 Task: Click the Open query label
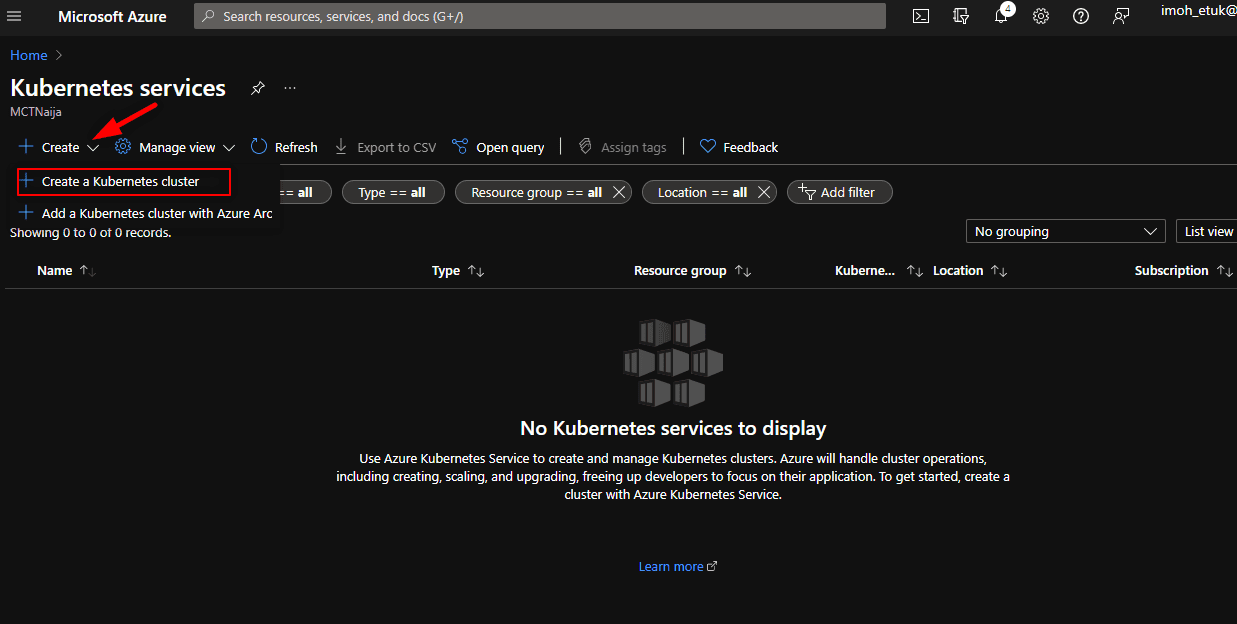[x=510, y=147]
